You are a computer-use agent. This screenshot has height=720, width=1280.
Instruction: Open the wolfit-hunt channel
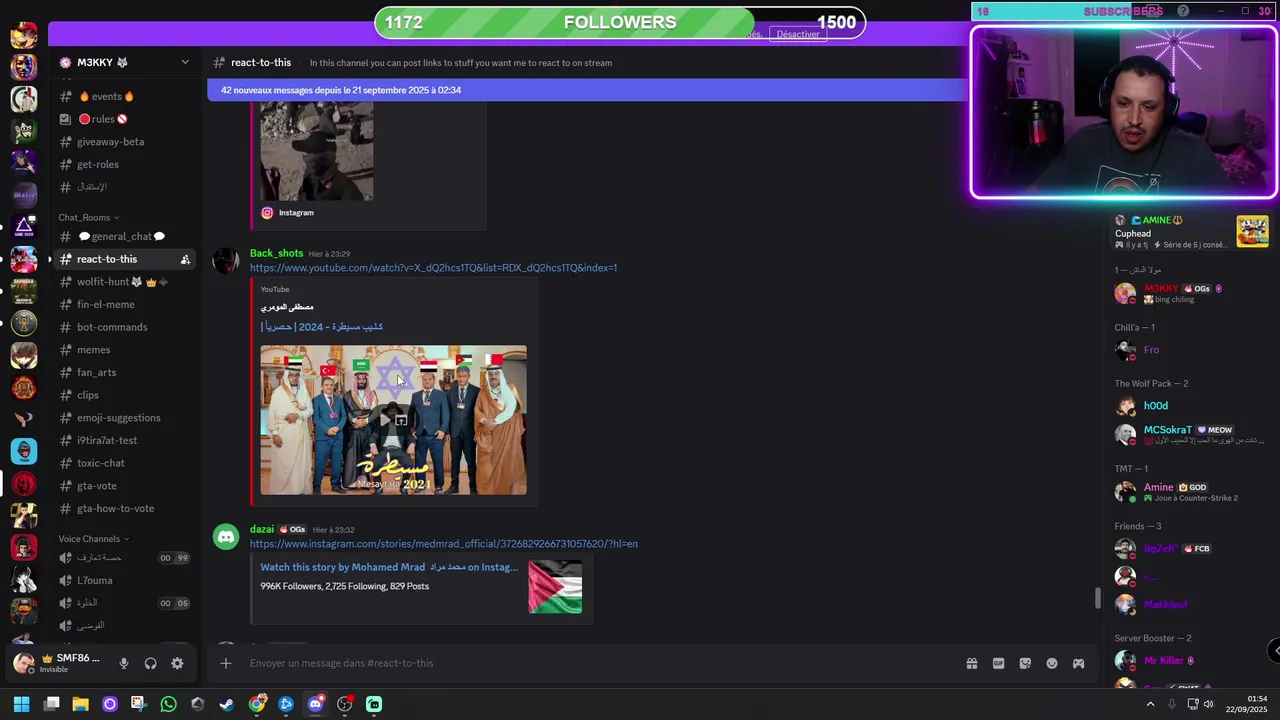tap(125, 282)
